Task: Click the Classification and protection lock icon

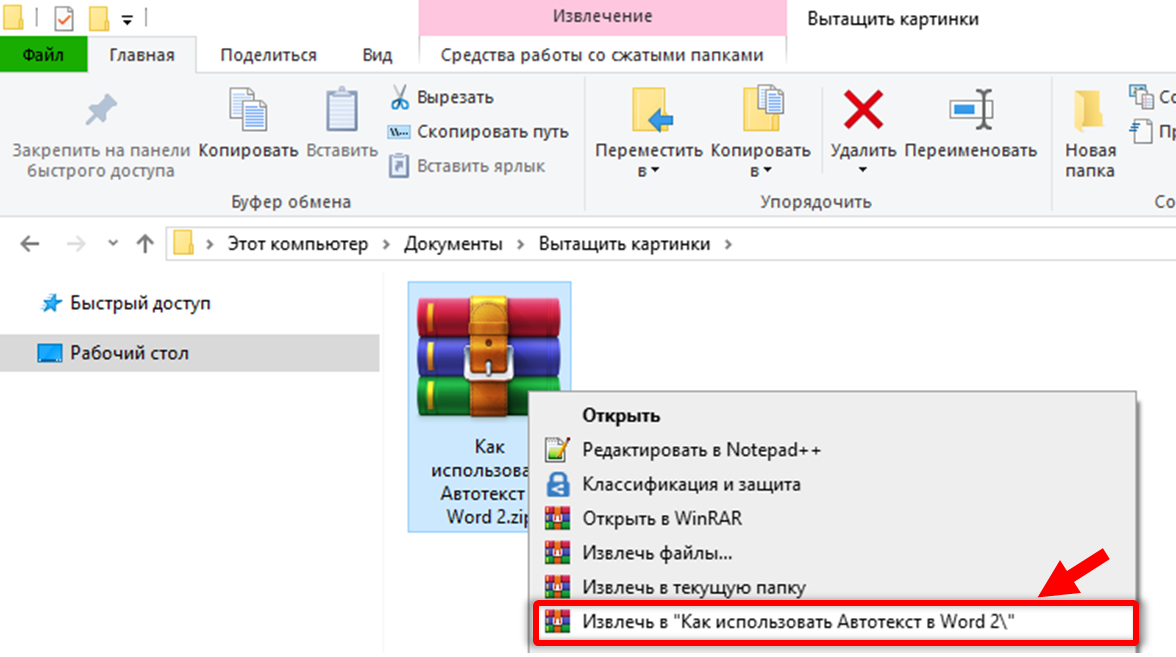Action: pyautogui.click(x=557, y=484)
